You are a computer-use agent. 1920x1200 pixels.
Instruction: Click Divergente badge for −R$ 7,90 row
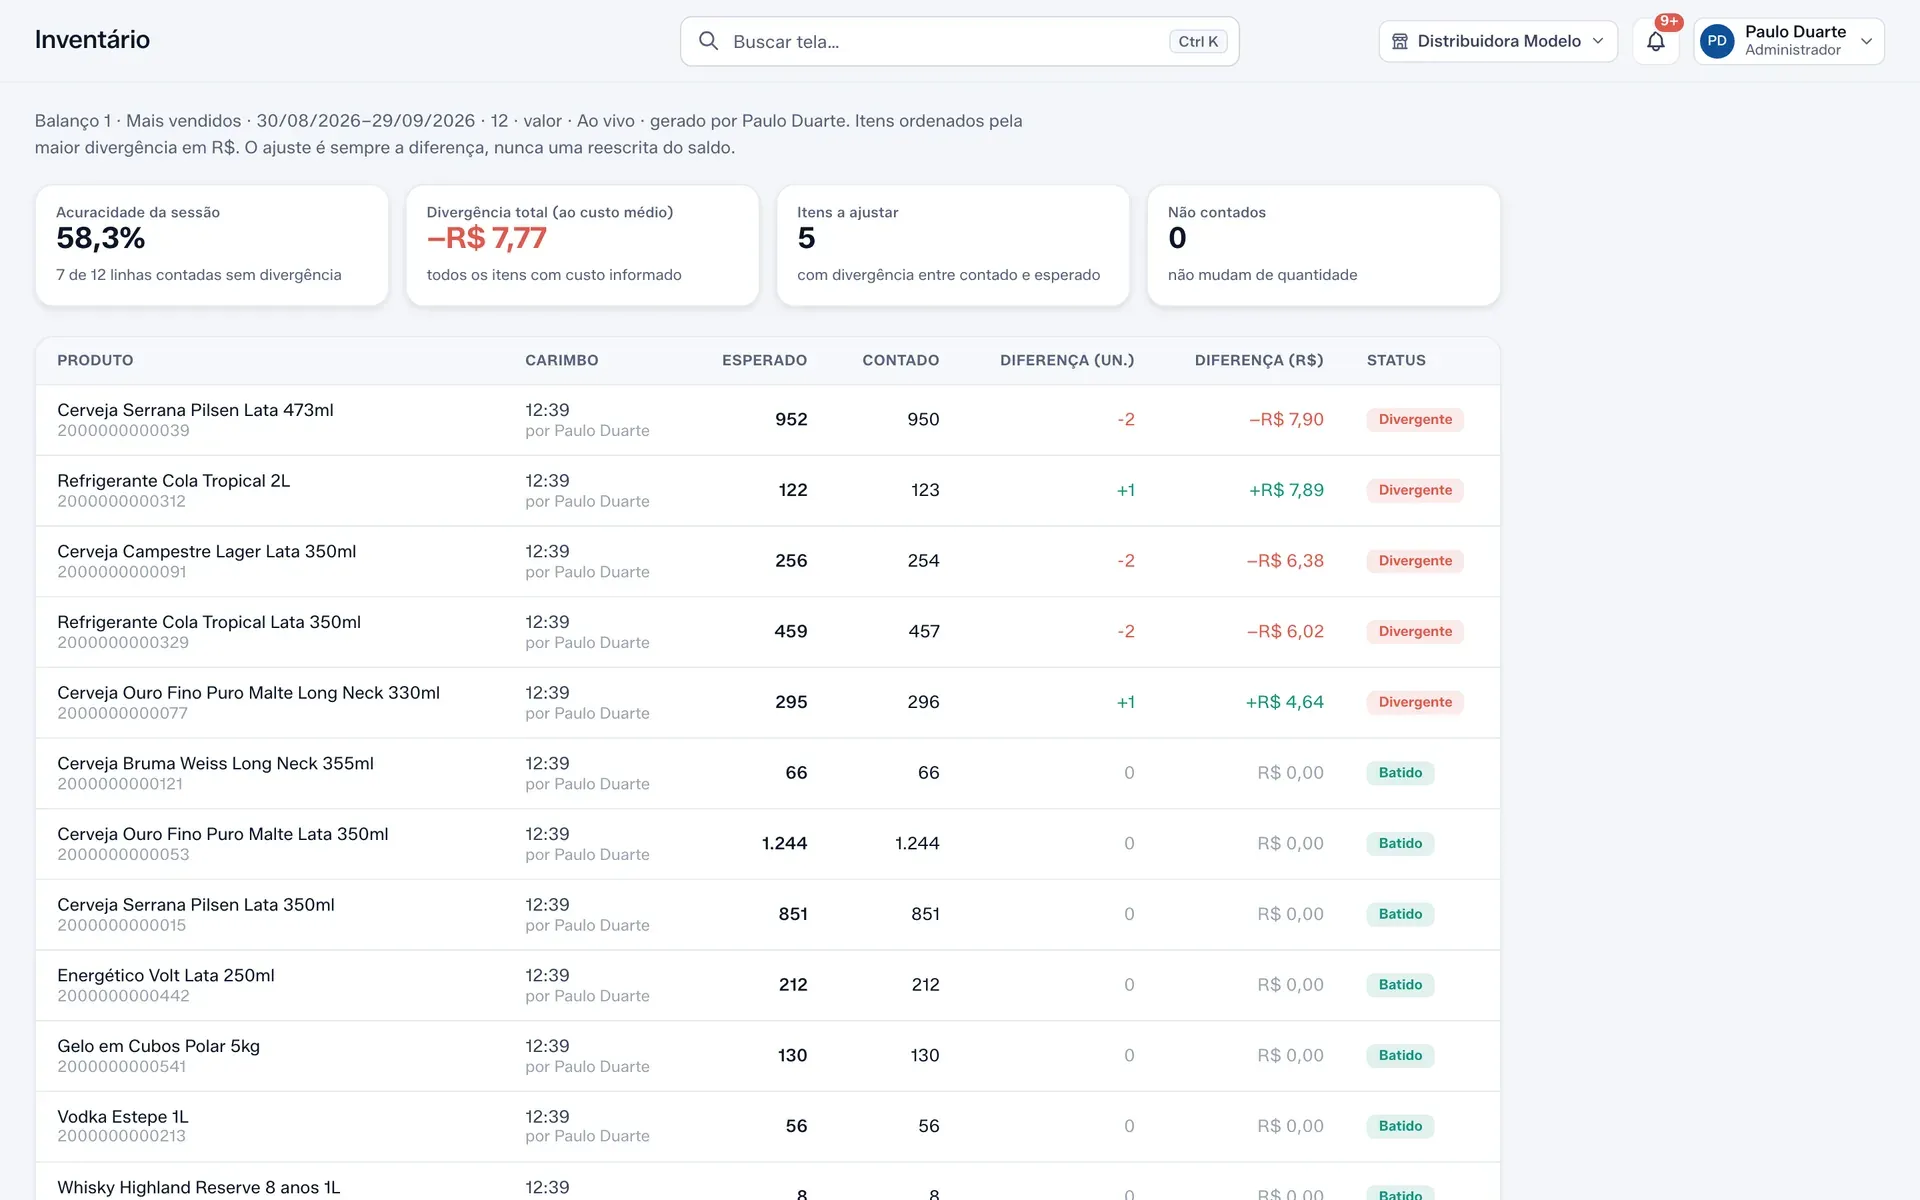click(1415, 420)
